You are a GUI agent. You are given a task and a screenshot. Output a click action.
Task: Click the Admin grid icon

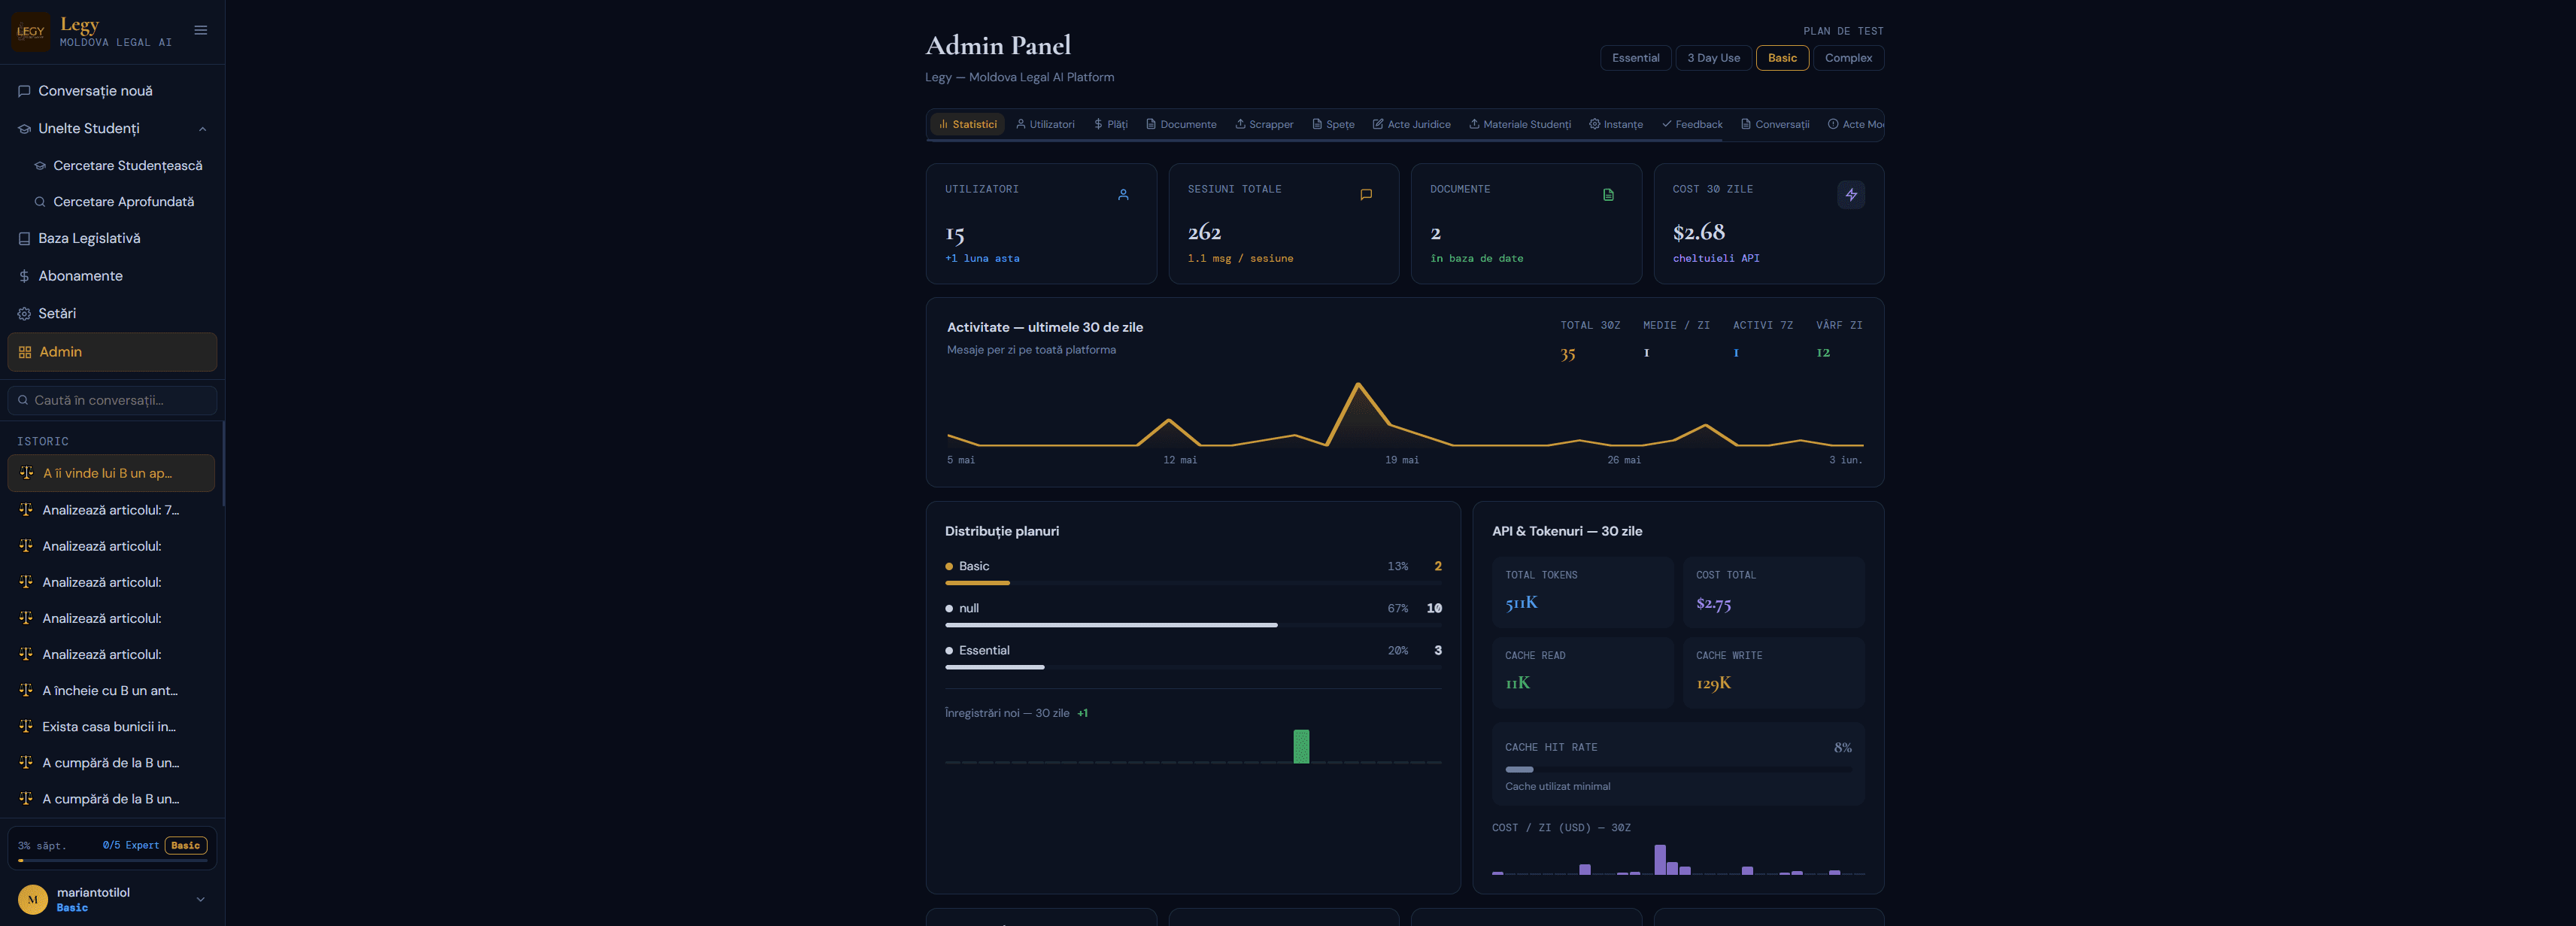[25, 352]
